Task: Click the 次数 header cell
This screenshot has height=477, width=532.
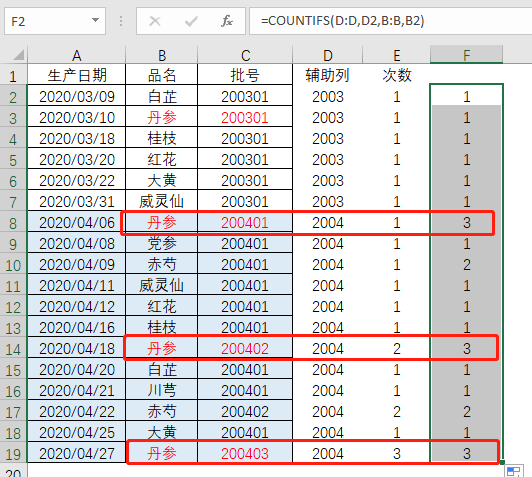Action: click(396, 75)
